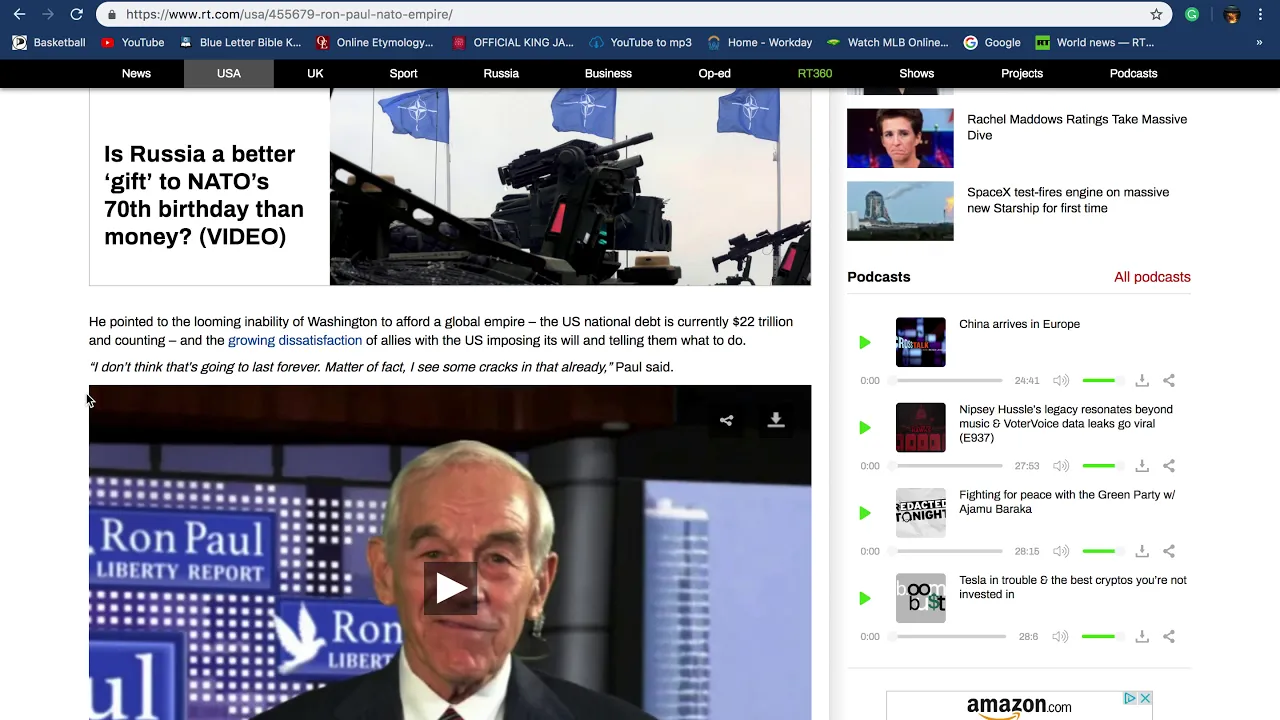Download 'Fighting for peace' podcast

[1142, 551]
